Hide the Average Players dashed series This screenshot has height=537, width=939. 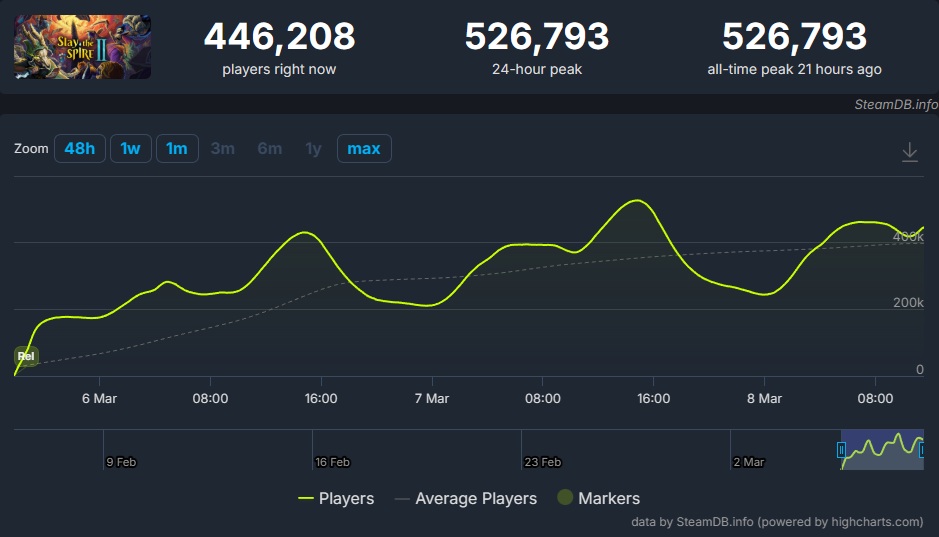(465, 498)
